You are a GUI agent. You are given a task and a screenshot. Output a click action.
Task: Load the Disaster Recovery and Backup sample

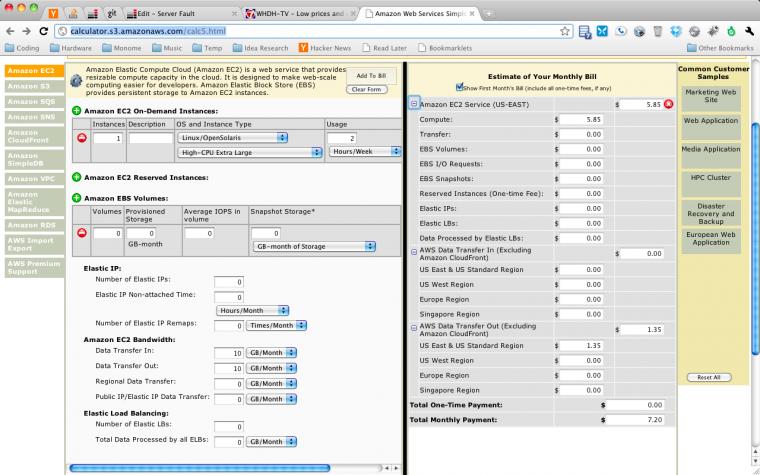[x=711, y=214]
